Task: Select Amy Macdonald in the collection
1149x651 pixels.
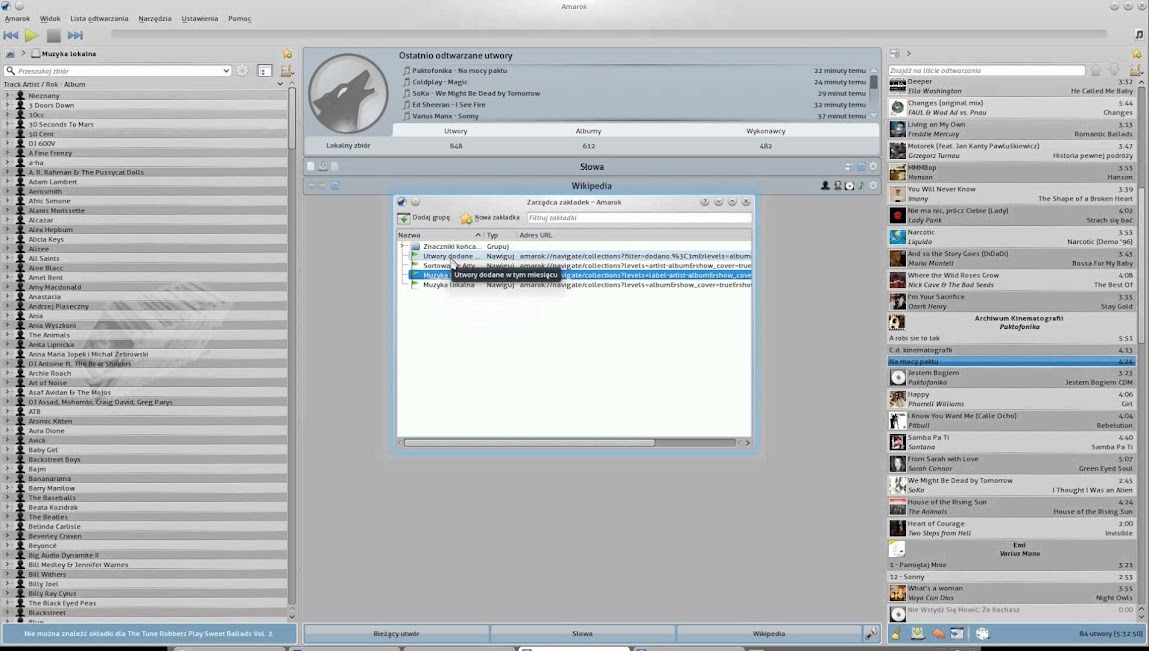Action: point(55,287)
